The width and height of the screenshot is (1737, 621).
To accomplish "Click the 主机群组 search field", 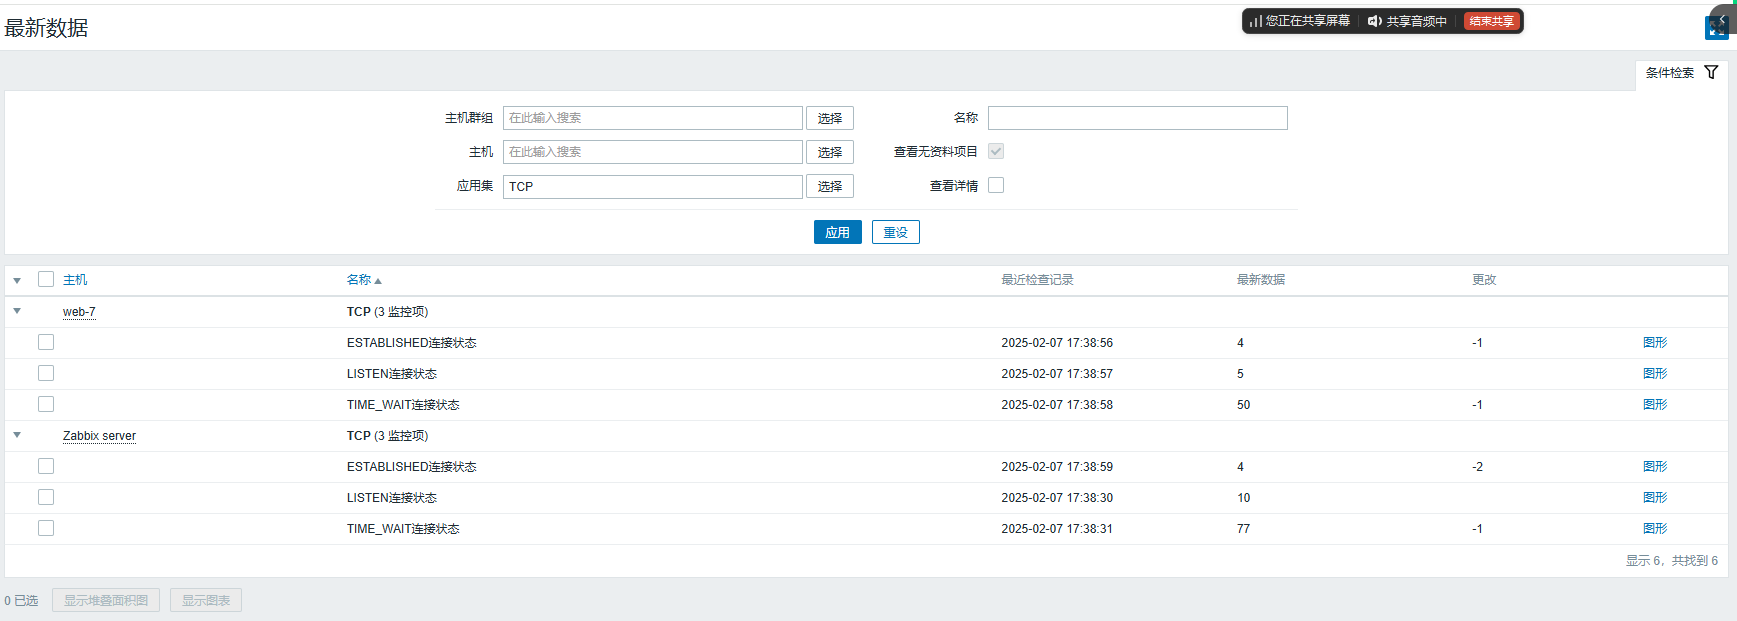I will (x=653, y=118).
